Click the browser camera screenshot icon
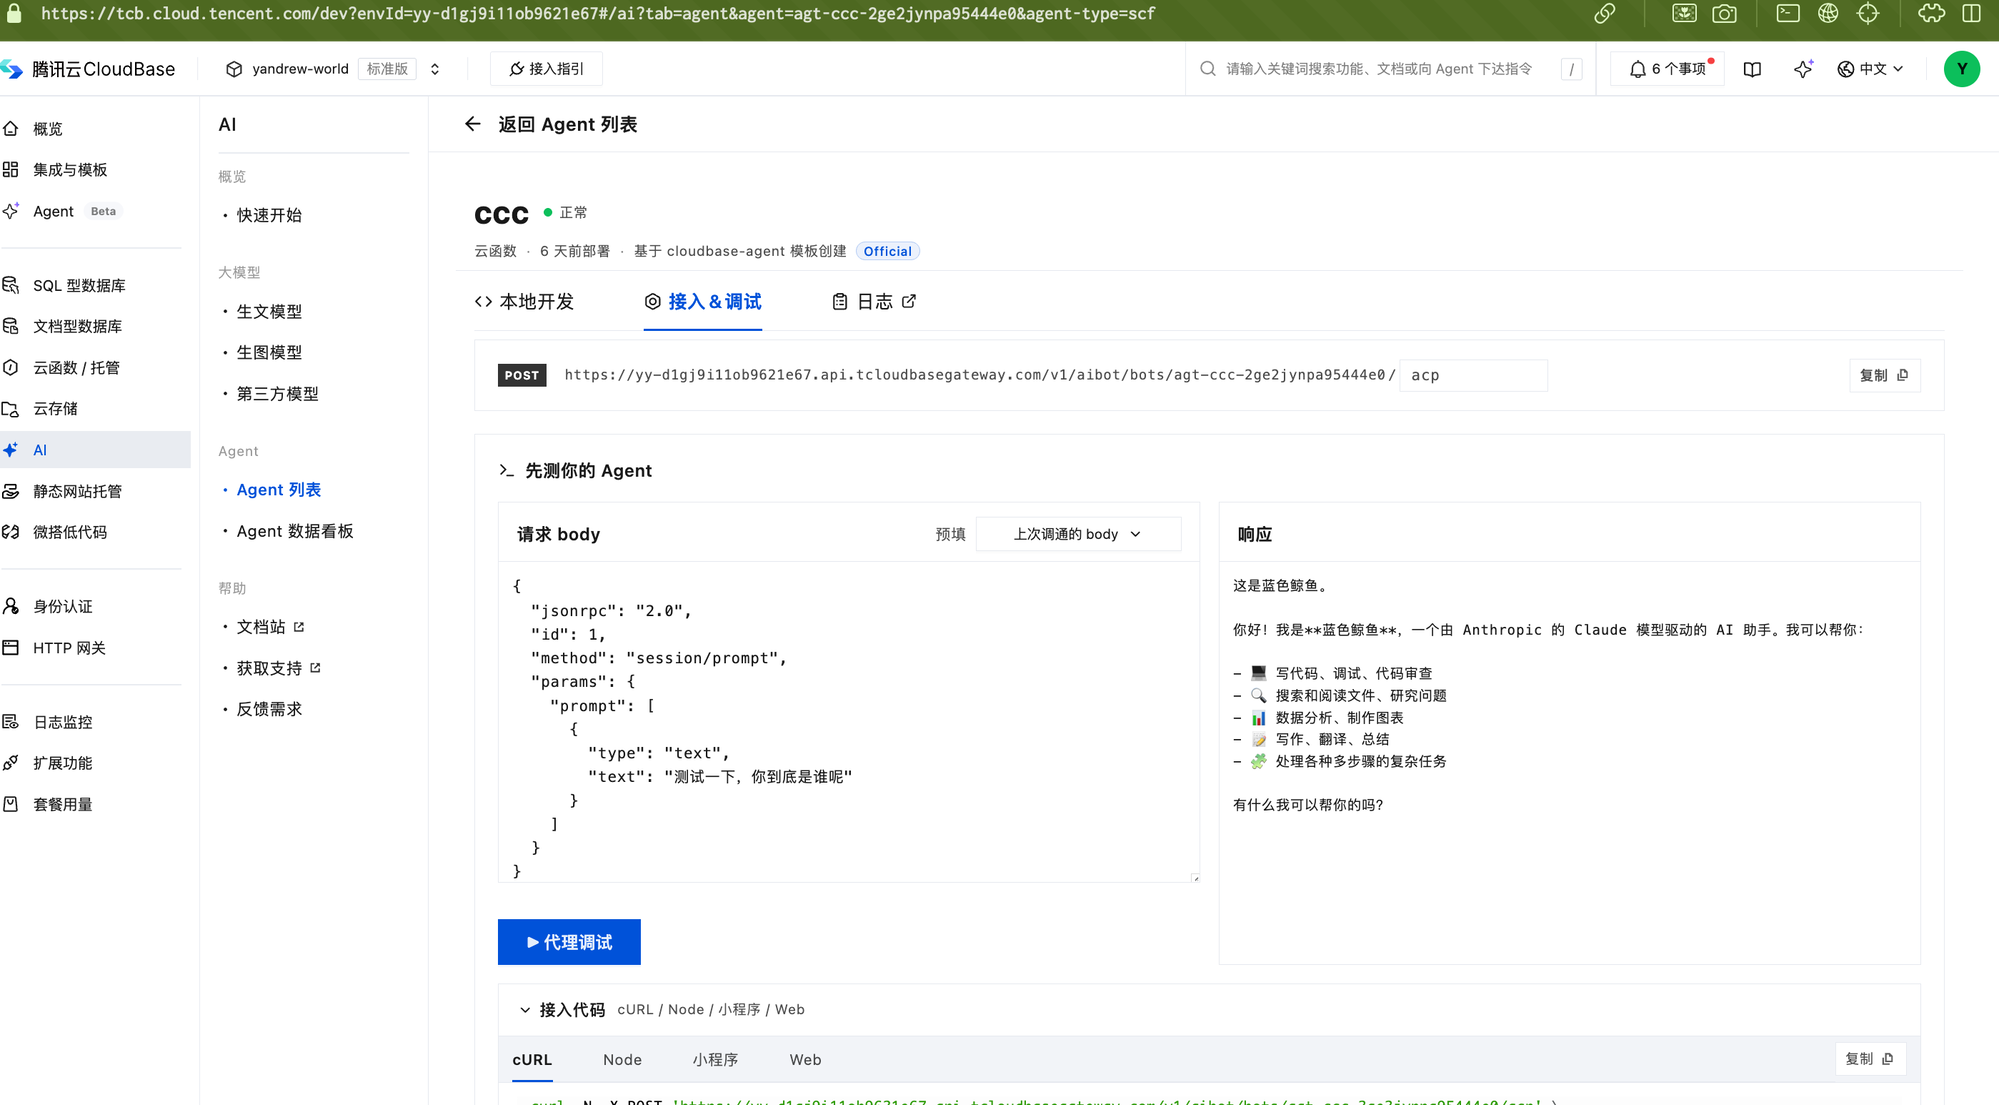The height and width of the screenshot is (1105, 1999). tap(1724, 14)
